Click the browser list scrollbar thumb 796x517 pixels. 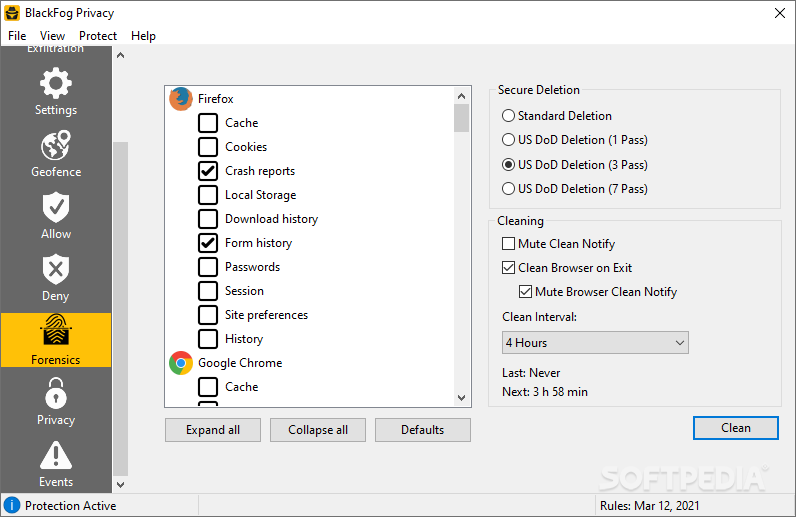coord(461,118)
